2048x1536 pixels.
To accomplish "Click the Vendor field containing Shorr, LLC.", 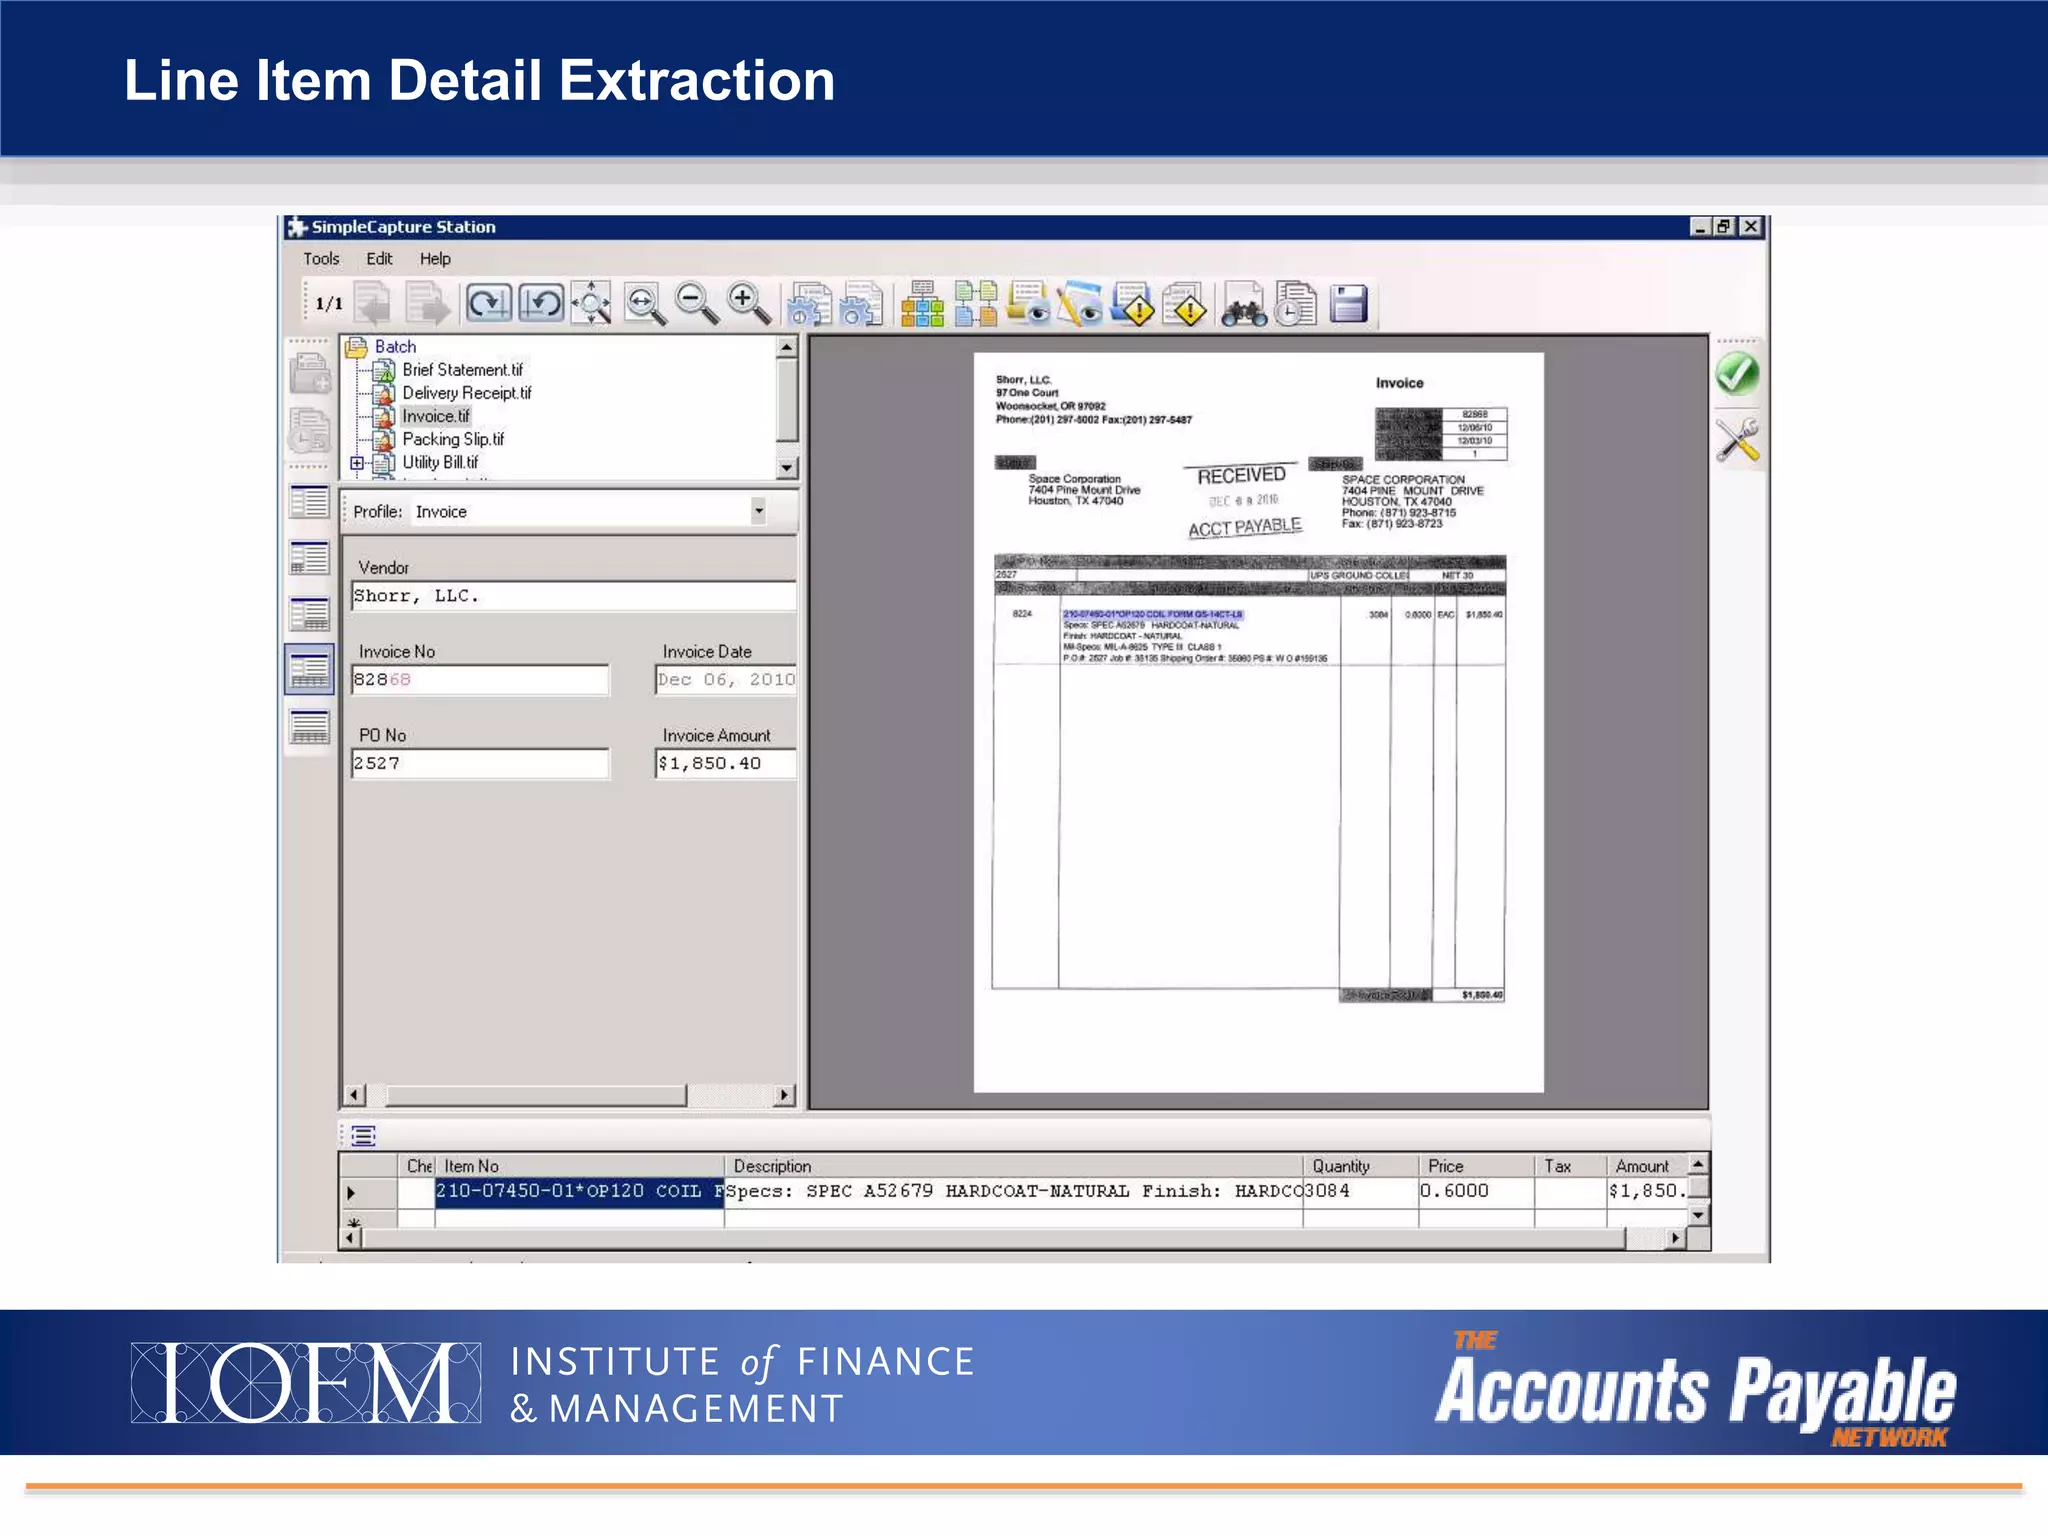I will coord(573,596).
